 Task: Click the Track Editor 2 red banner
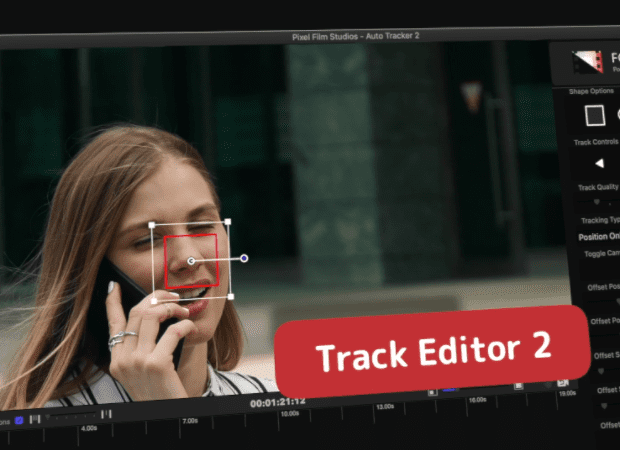[432, 351]
